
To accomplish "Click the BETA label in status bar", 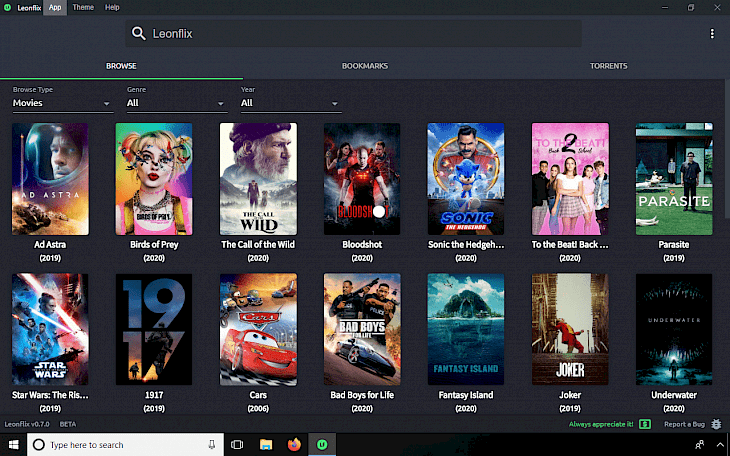I will [68, 424].
